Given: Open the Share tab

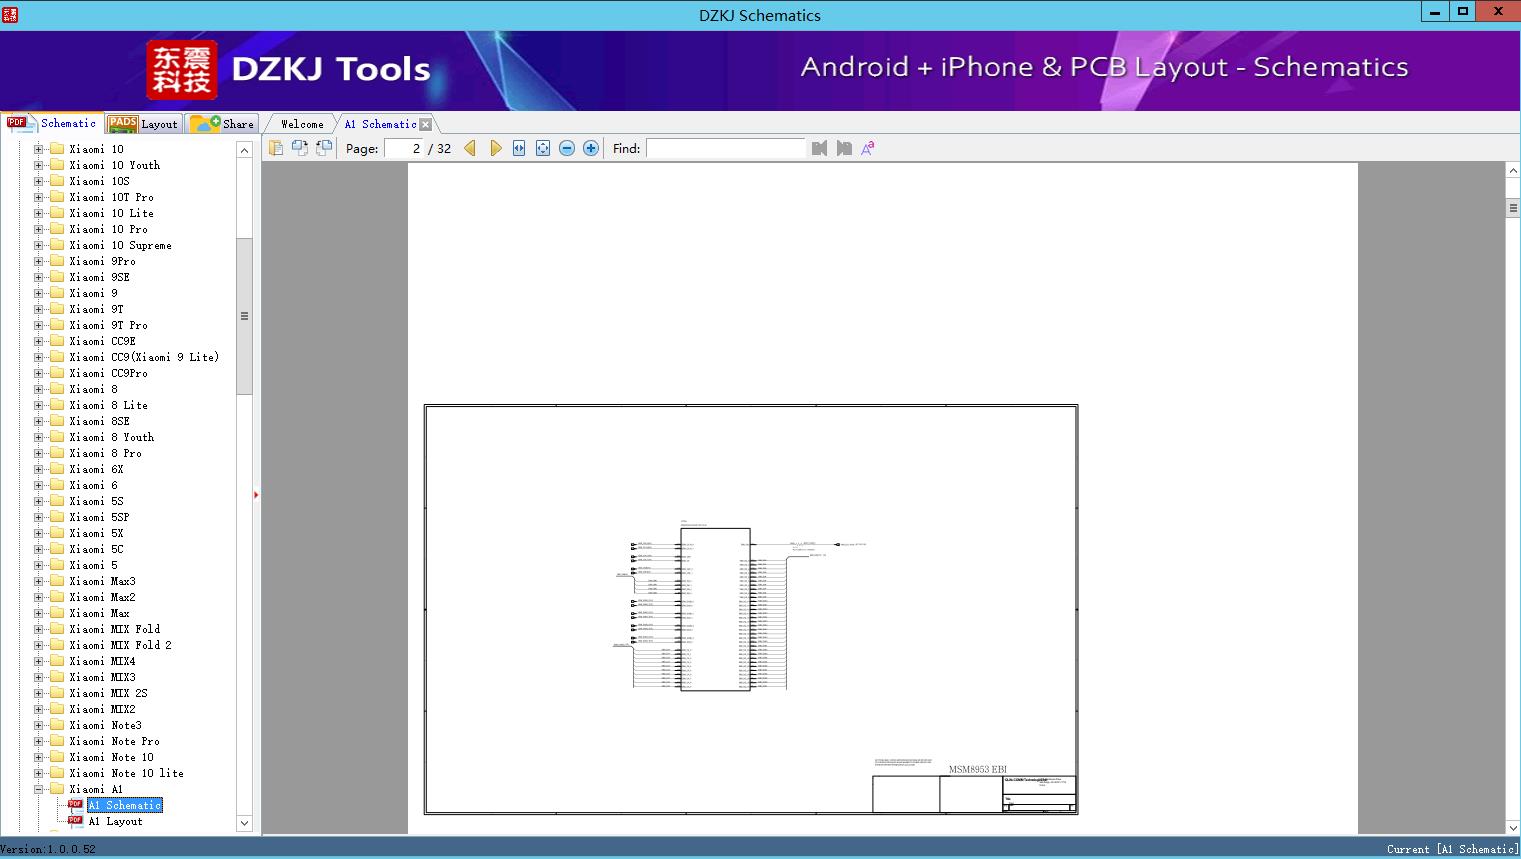Looking at the screenshot, I should (x=222, y=124).
